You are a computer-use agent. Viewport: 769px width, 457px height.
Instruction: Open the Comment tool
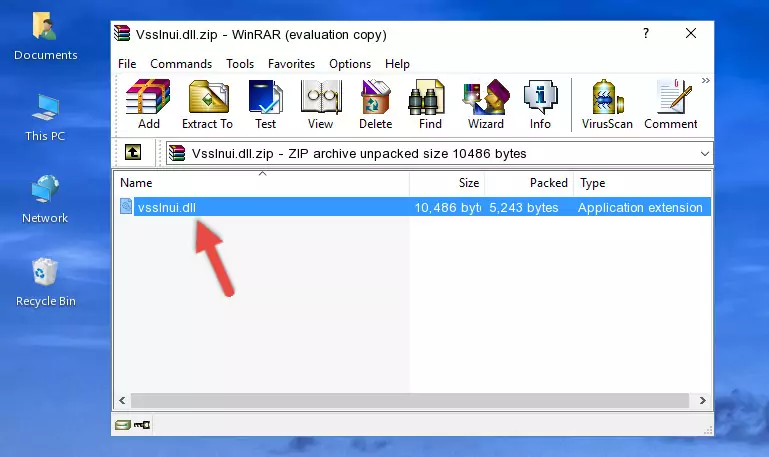[x=670, y=104]
